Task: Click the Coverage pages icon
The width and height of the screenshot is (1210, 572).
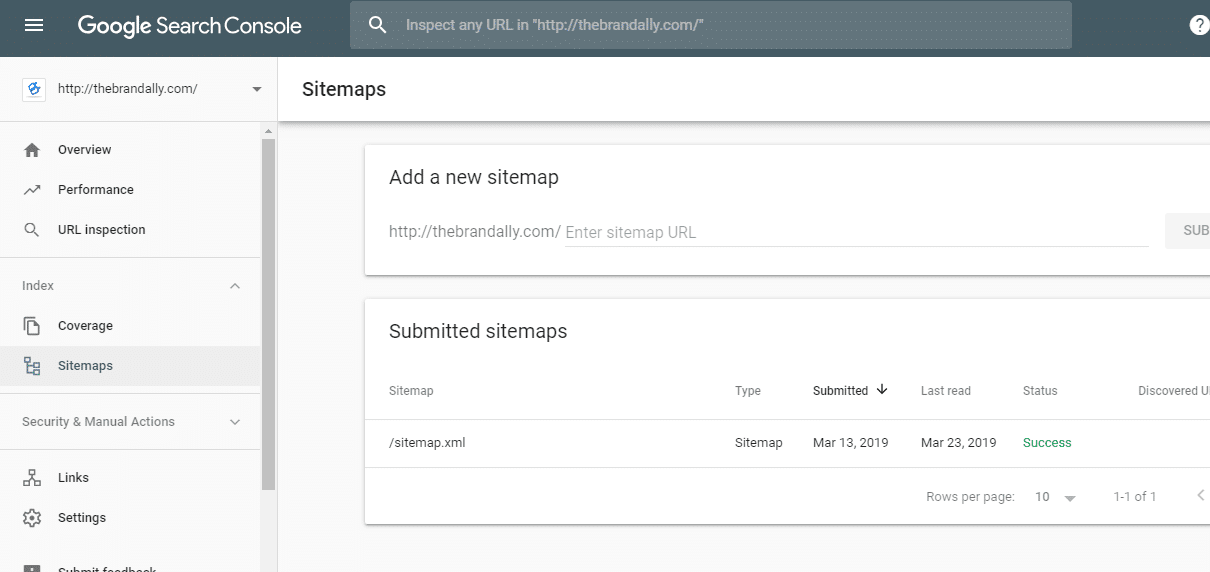Action: point(32,326)
